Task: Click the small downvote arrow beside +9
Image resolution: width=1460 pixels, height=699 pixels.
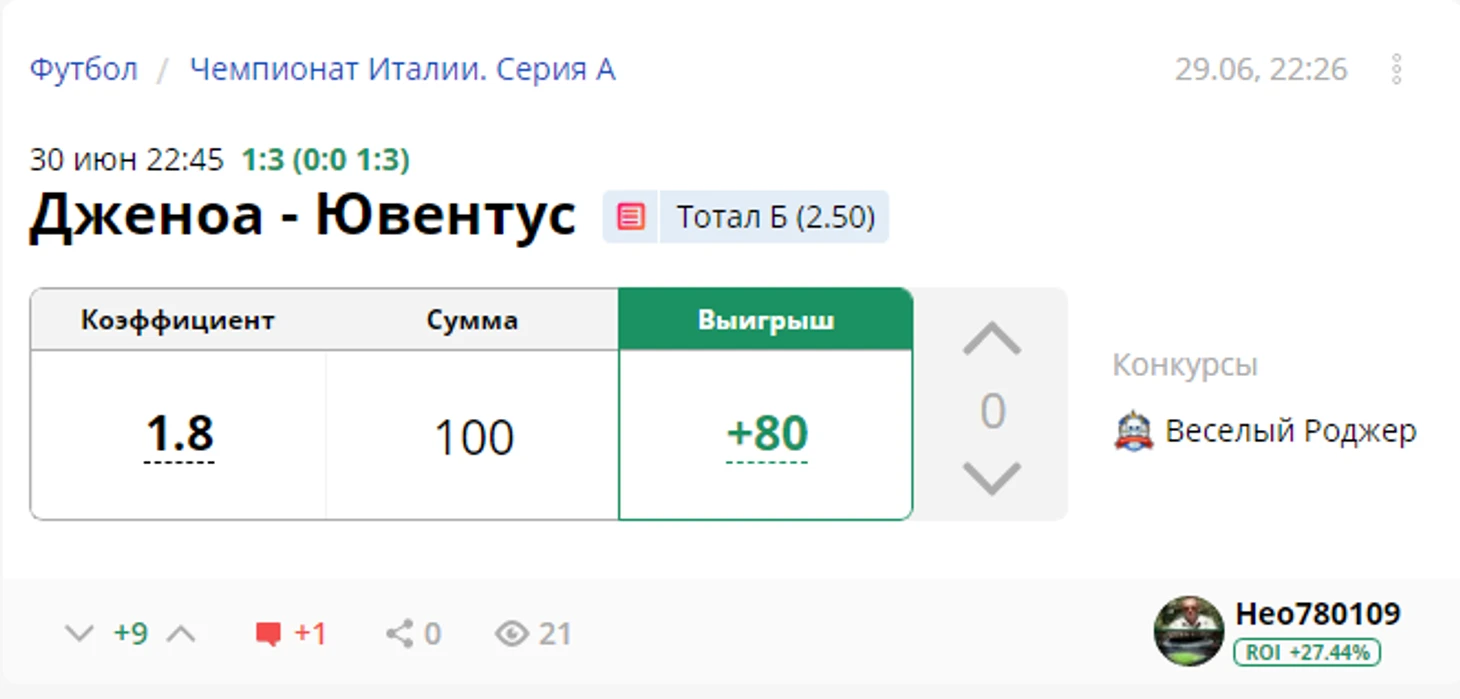Action: click(x=79, y=634)
